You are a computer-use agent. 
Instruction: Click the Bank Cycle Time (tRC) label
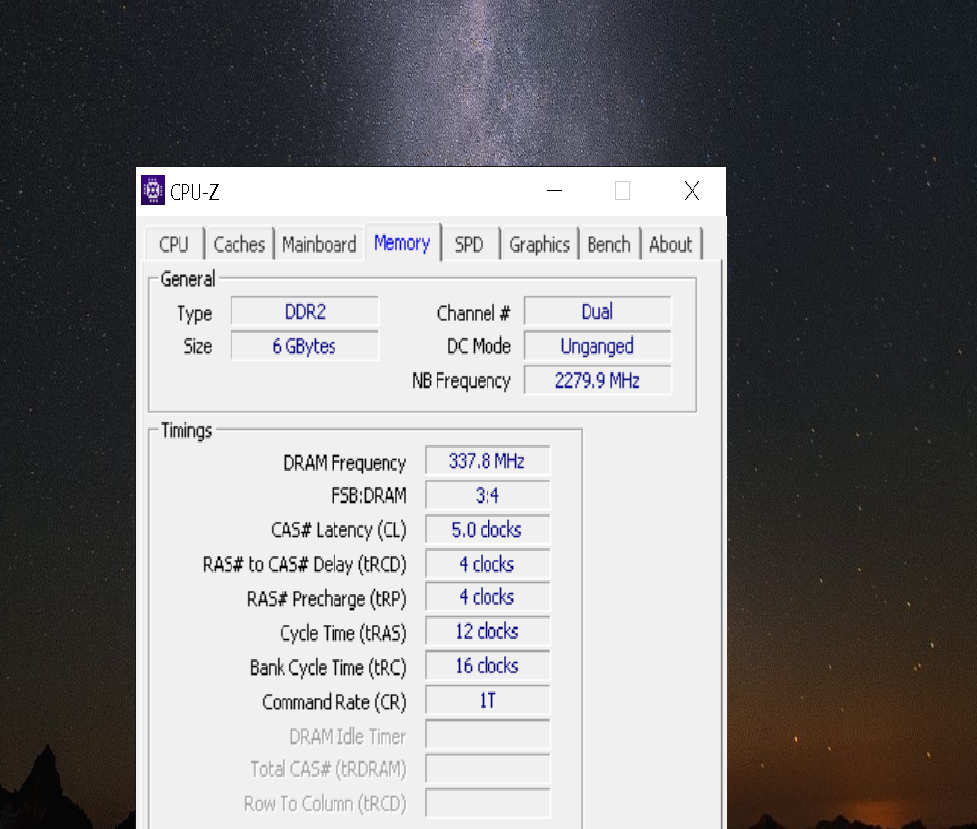pyautogui.click(x=328, y=668)
